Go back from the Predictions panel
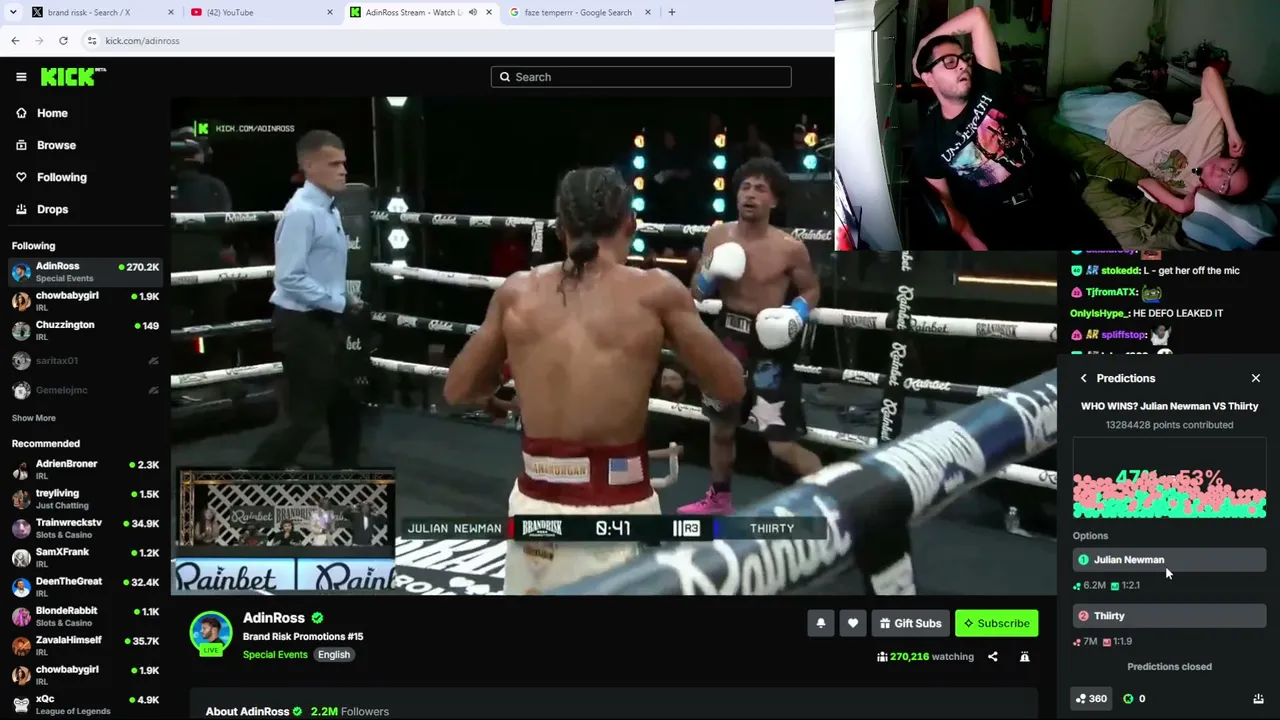Screen dimensions: 1280x720 [1083, 378]
